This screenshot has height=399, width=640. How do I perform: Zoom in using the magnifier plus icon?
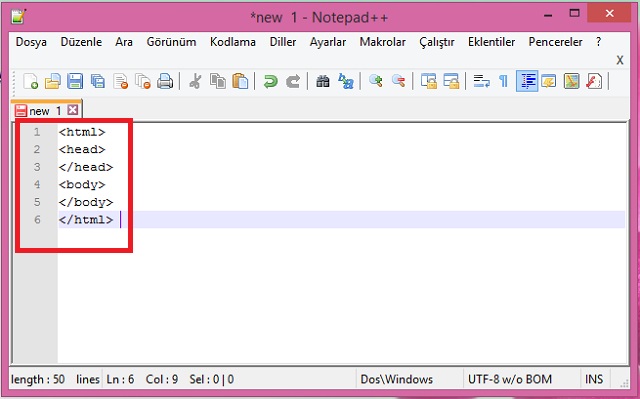pos(376,81)
